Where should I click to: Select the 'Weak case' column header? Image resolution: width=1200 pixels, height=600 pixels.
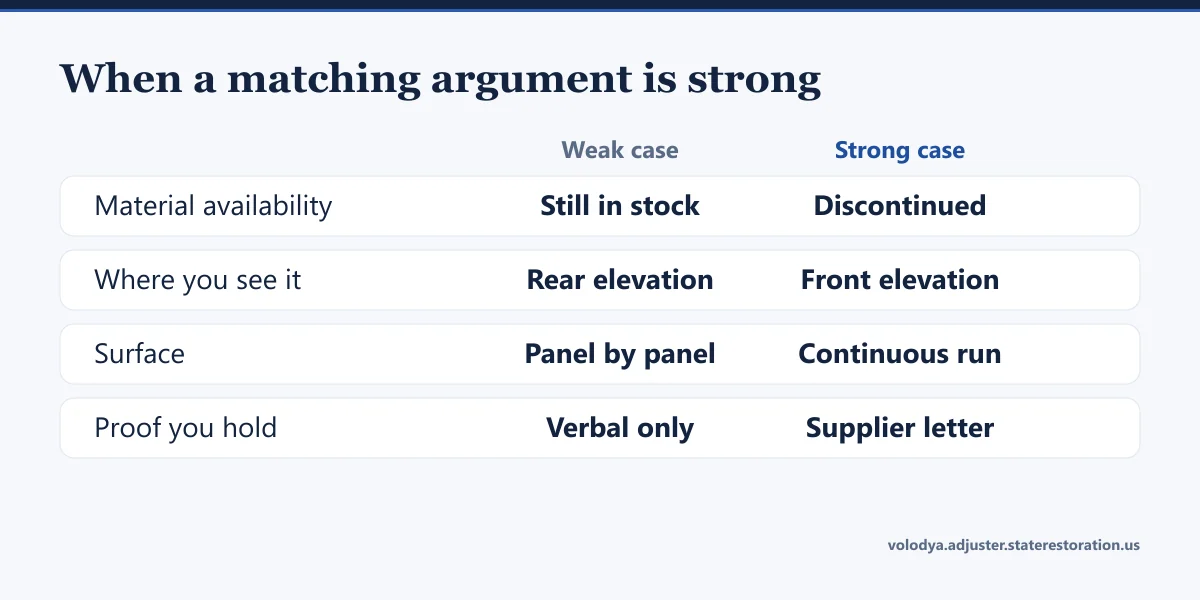[620, 151]
